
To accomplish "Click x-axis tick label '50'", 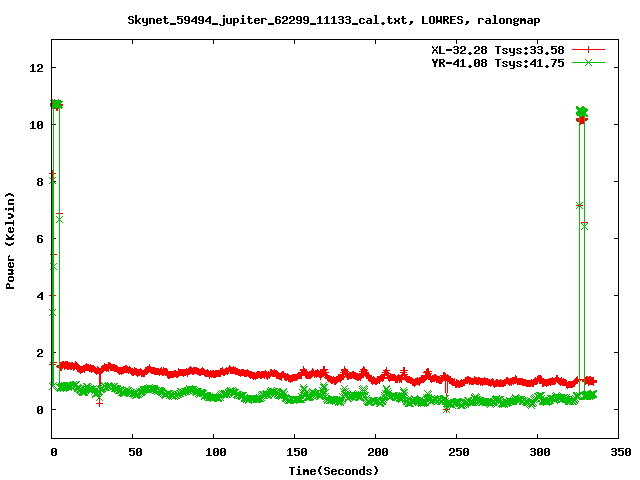I will pyautogui.click(x=135, y=452).
